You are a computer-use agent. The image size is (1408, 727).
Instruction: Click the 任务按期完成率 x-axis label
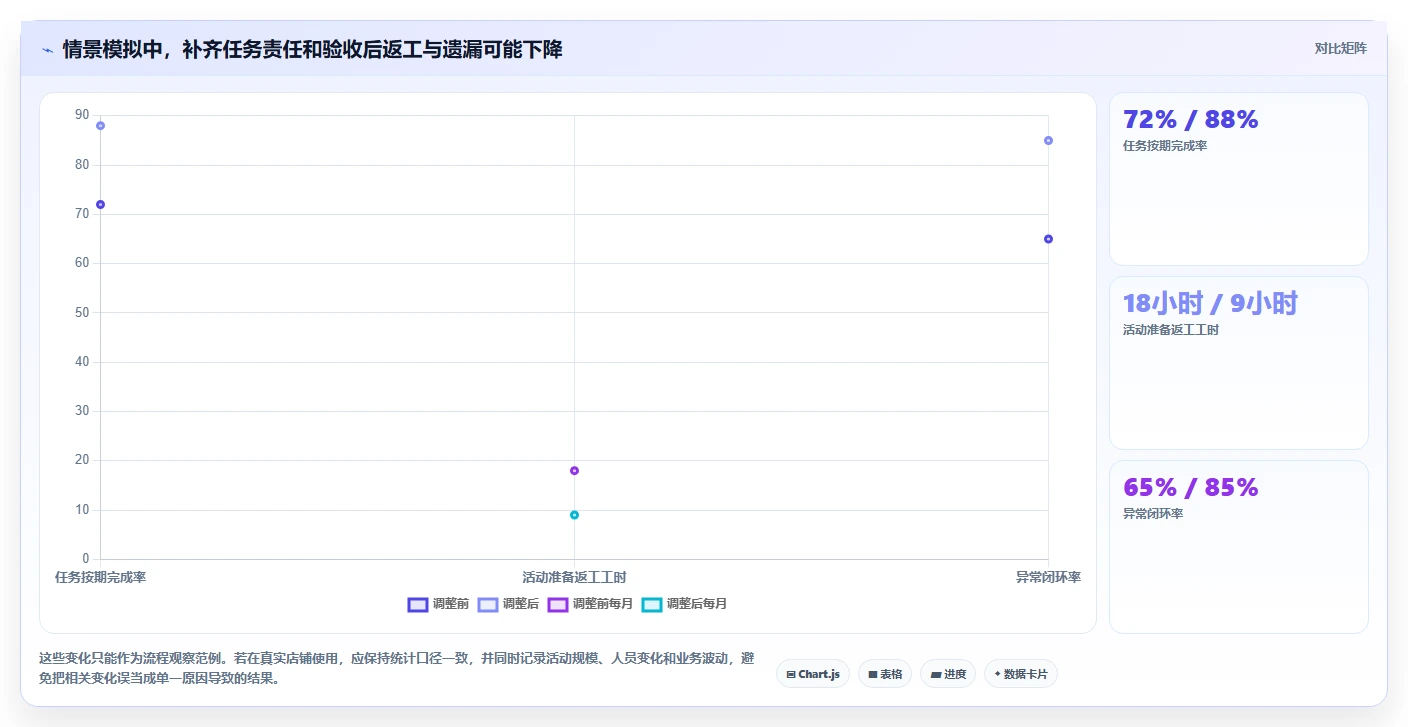coord(100,577)
